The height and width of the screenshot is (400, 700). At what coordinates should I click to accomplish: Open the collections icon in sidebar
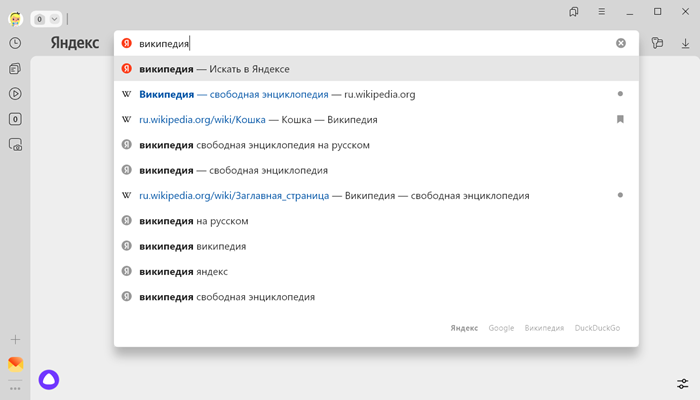[x=15, y=68]
